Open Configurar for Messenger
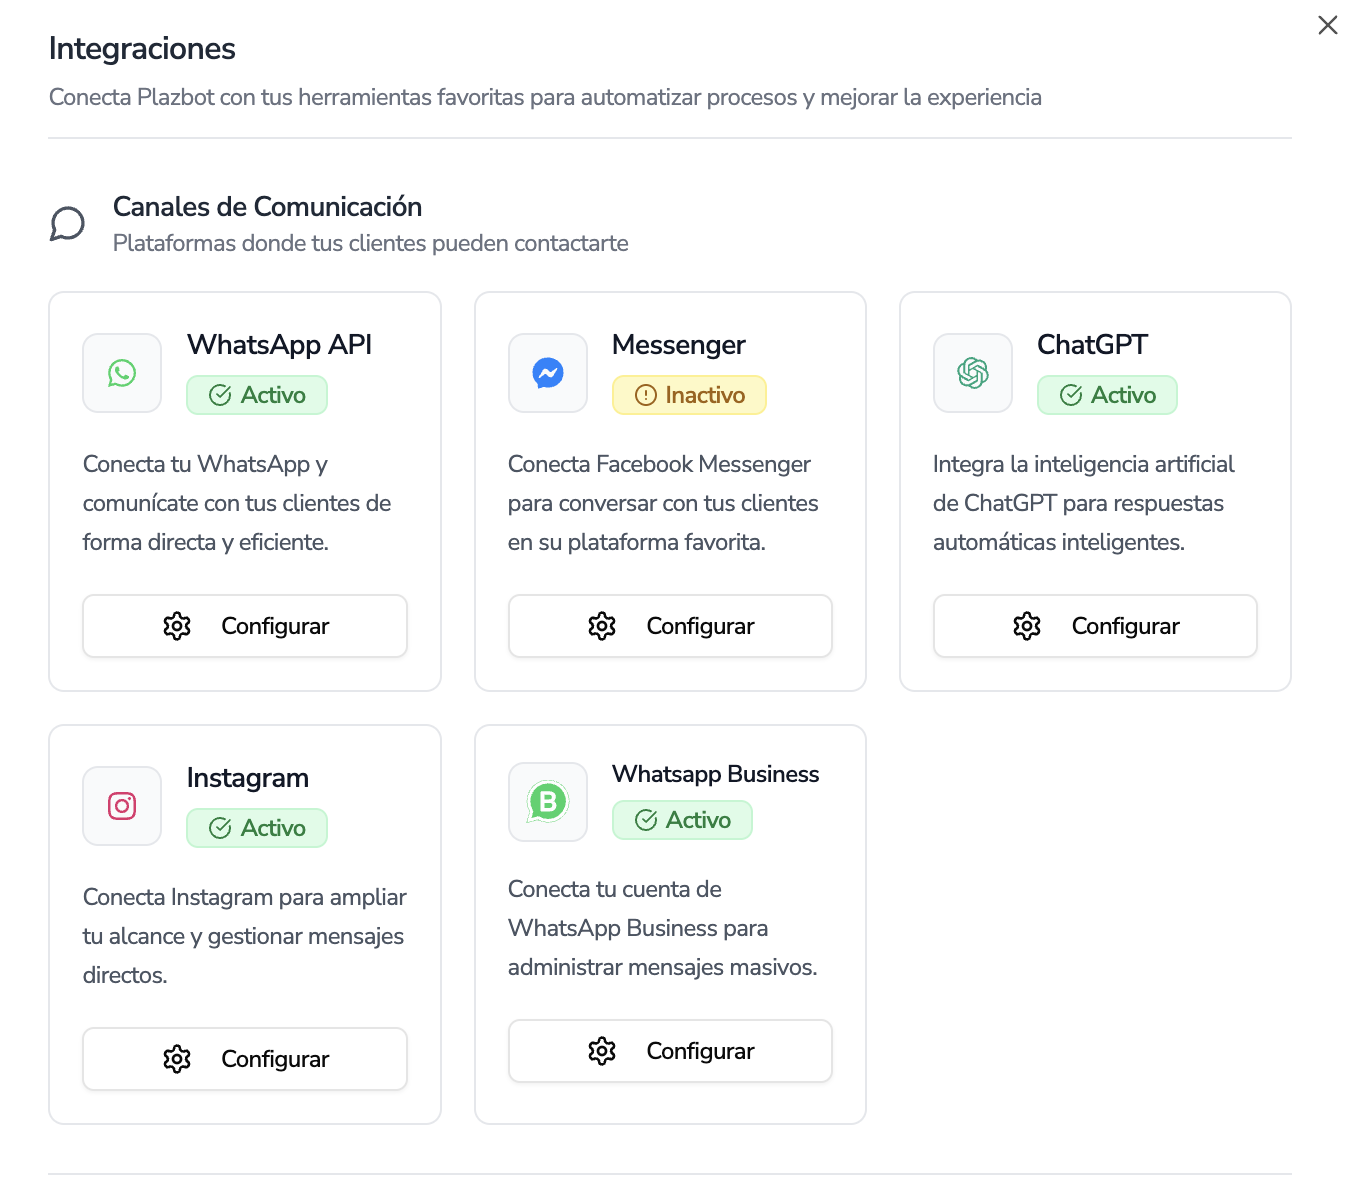 click(670, 626)
